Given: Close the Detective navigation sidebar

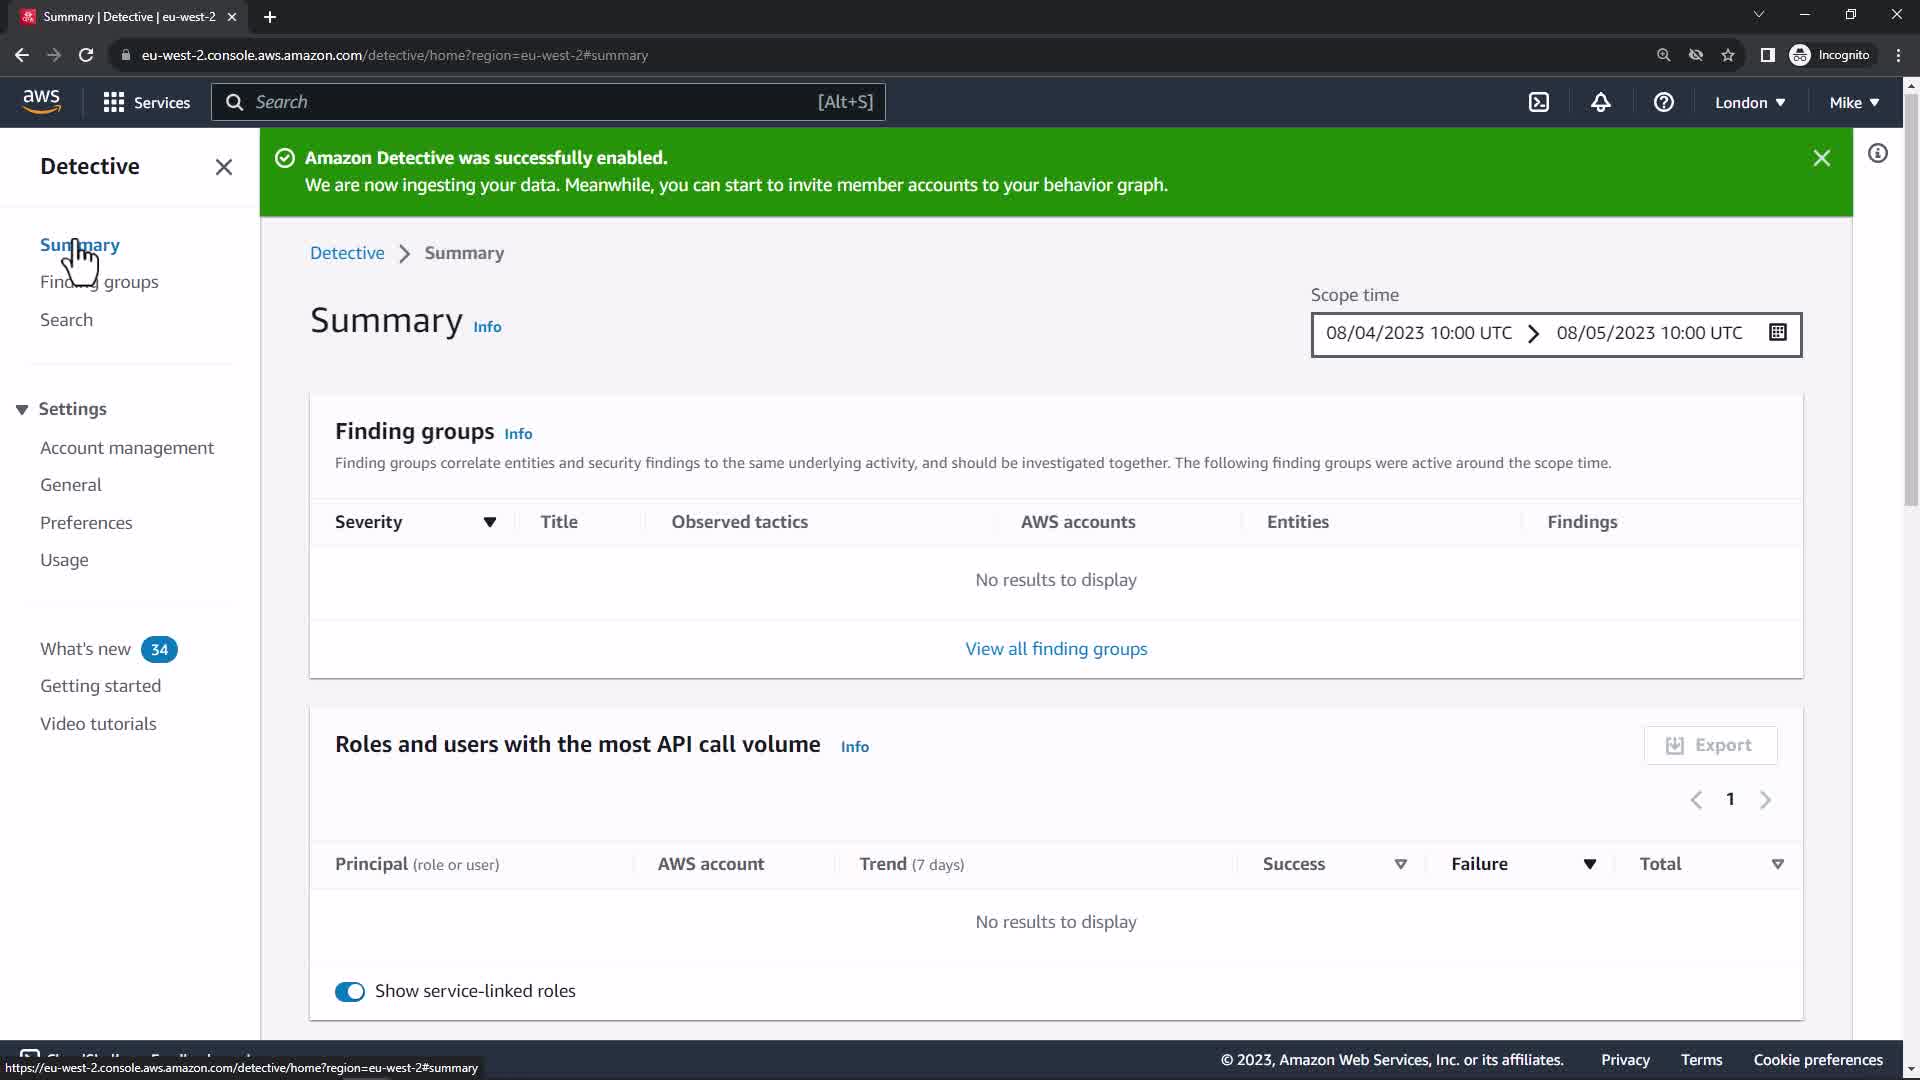Looking at the screenshot, I should (x=224, y=167).
